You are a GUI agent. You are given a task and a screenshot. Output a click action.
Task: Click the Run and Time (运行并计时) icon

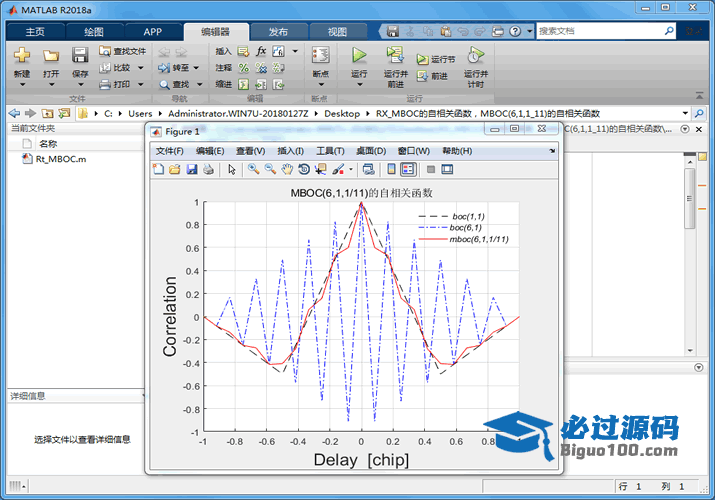(475, 56)
